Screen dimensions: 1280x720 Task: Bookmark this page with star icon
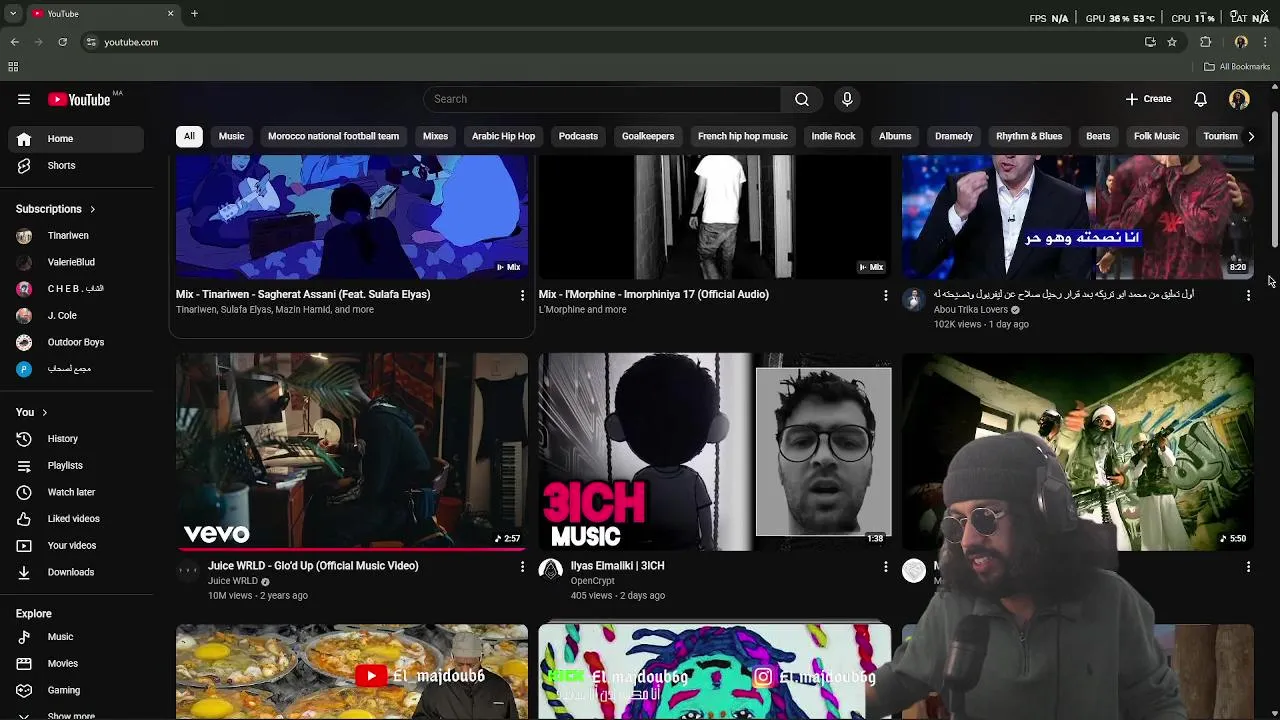1172,42
